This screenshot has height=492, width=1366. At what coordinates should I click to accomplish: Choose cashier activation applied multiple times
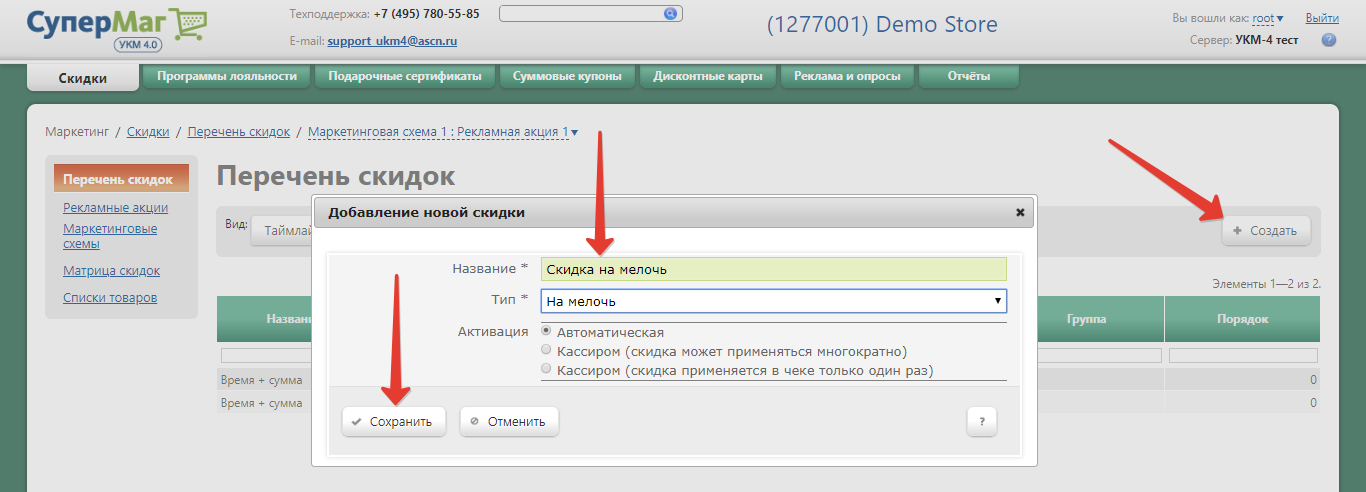(x=546, y=350)
